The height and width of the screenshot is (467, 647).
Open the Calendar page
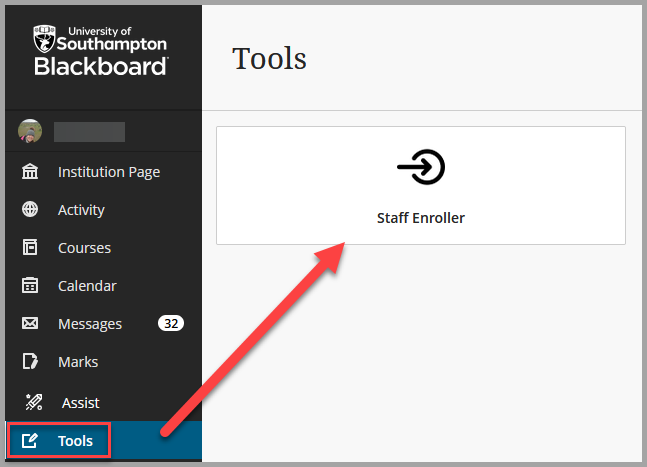(87, 285)
